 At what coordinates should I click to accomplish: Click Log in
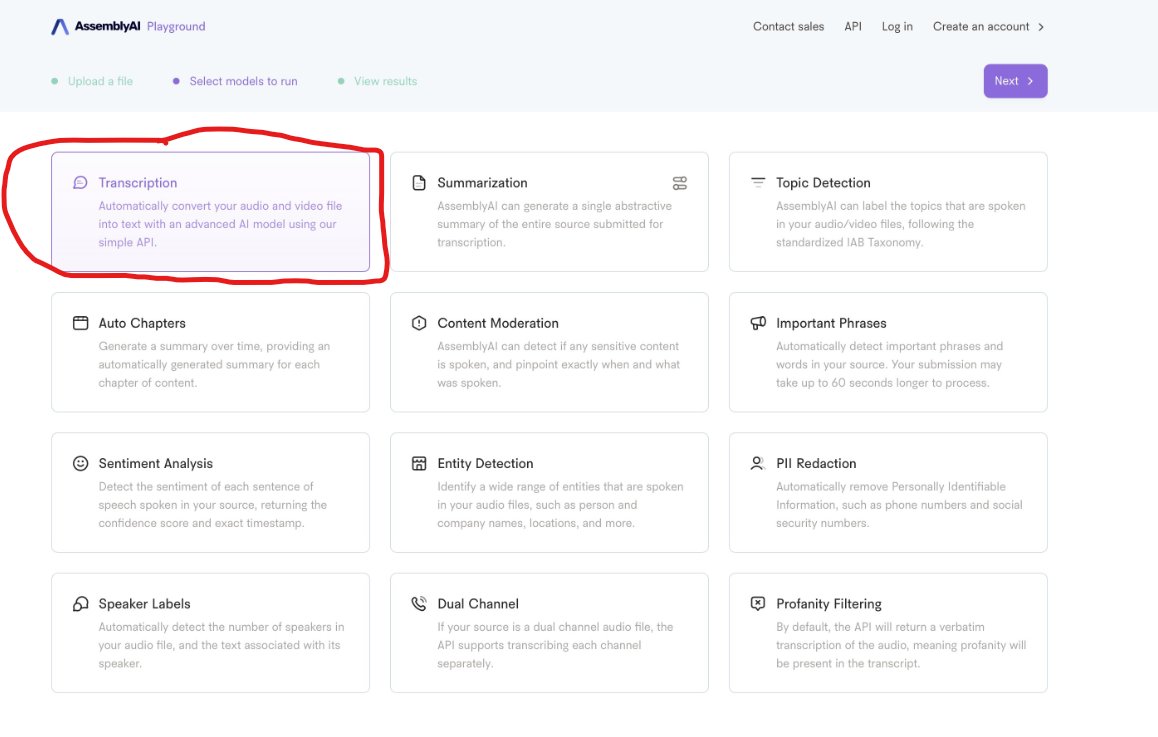(897, 27)
